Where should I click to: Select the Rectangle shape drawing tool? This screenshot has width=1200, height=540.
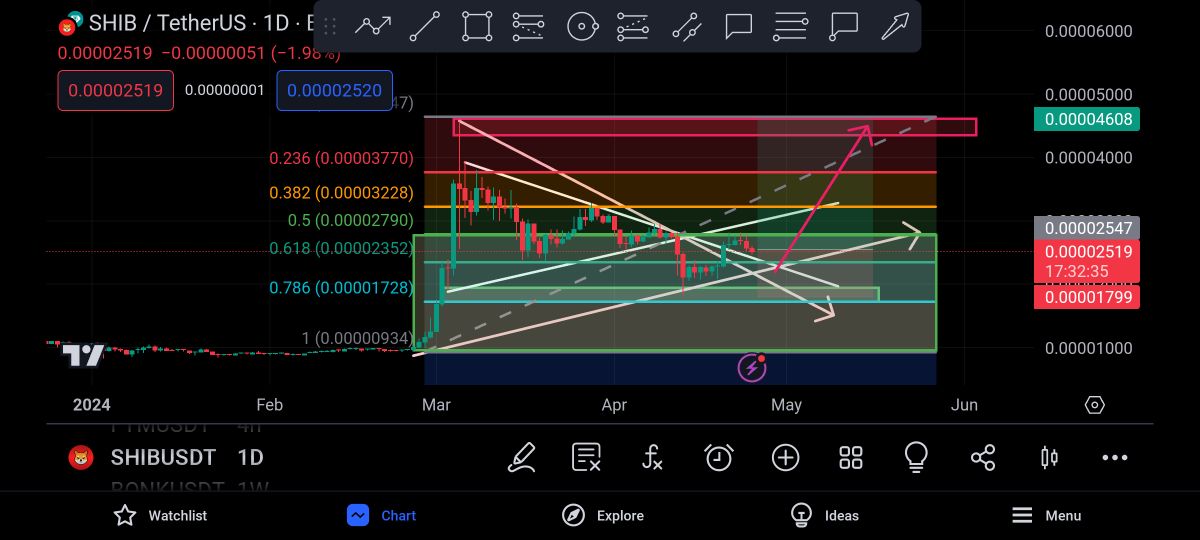(477, 26)
